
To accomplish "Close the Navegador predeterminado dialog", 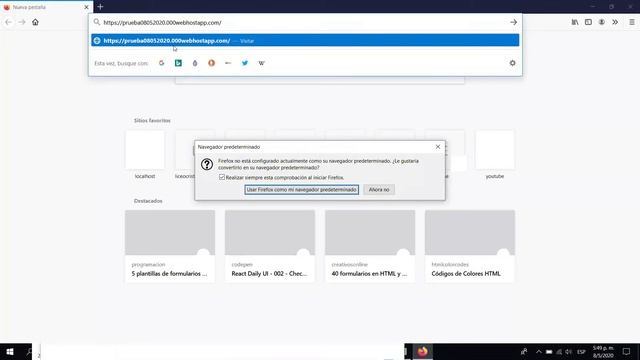I will pos(438,147).
